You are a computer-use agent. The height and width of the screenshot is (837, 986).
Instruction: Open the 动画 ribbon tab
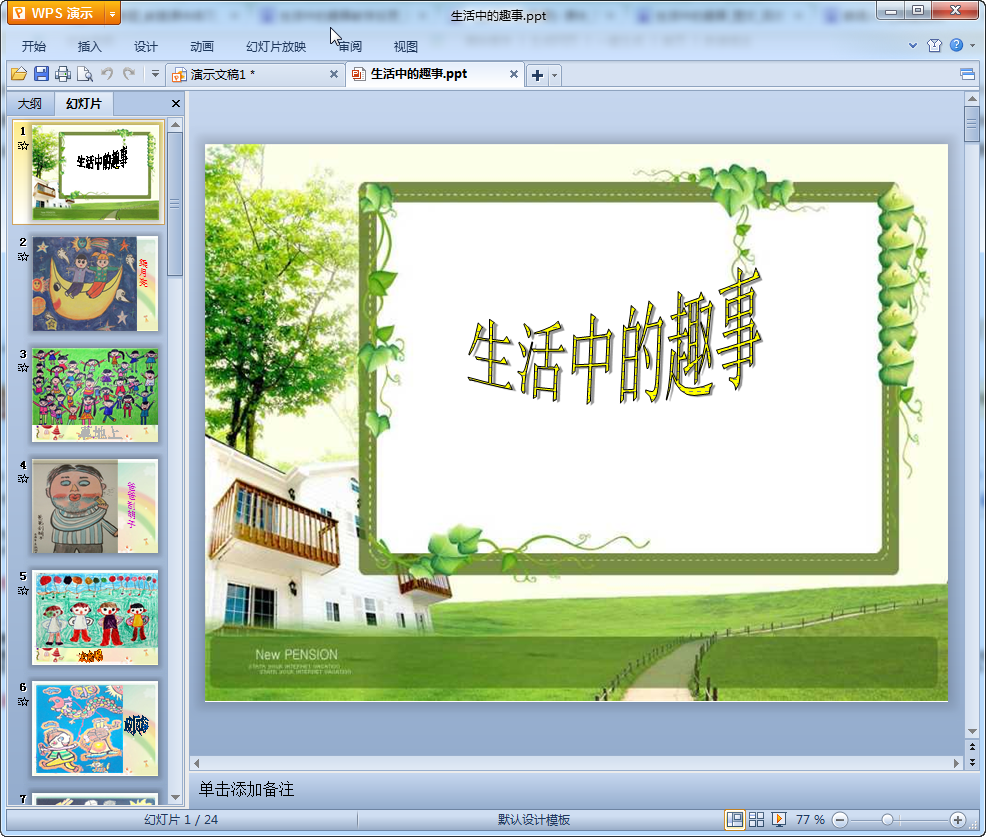[x=202, y=47]
